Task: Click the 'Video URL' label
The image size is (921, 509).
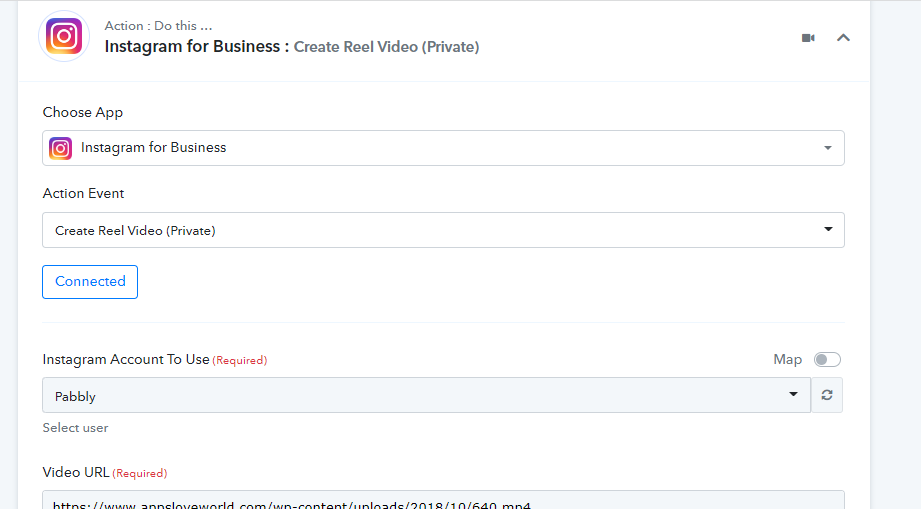Action: pyautogui.click(x=76, y=472)
